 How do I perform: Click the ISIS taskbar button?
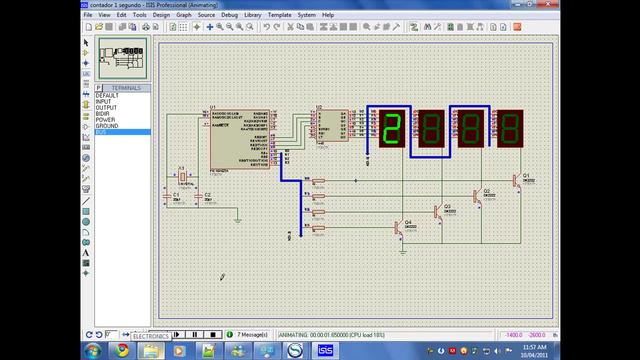tap(325, 351)
